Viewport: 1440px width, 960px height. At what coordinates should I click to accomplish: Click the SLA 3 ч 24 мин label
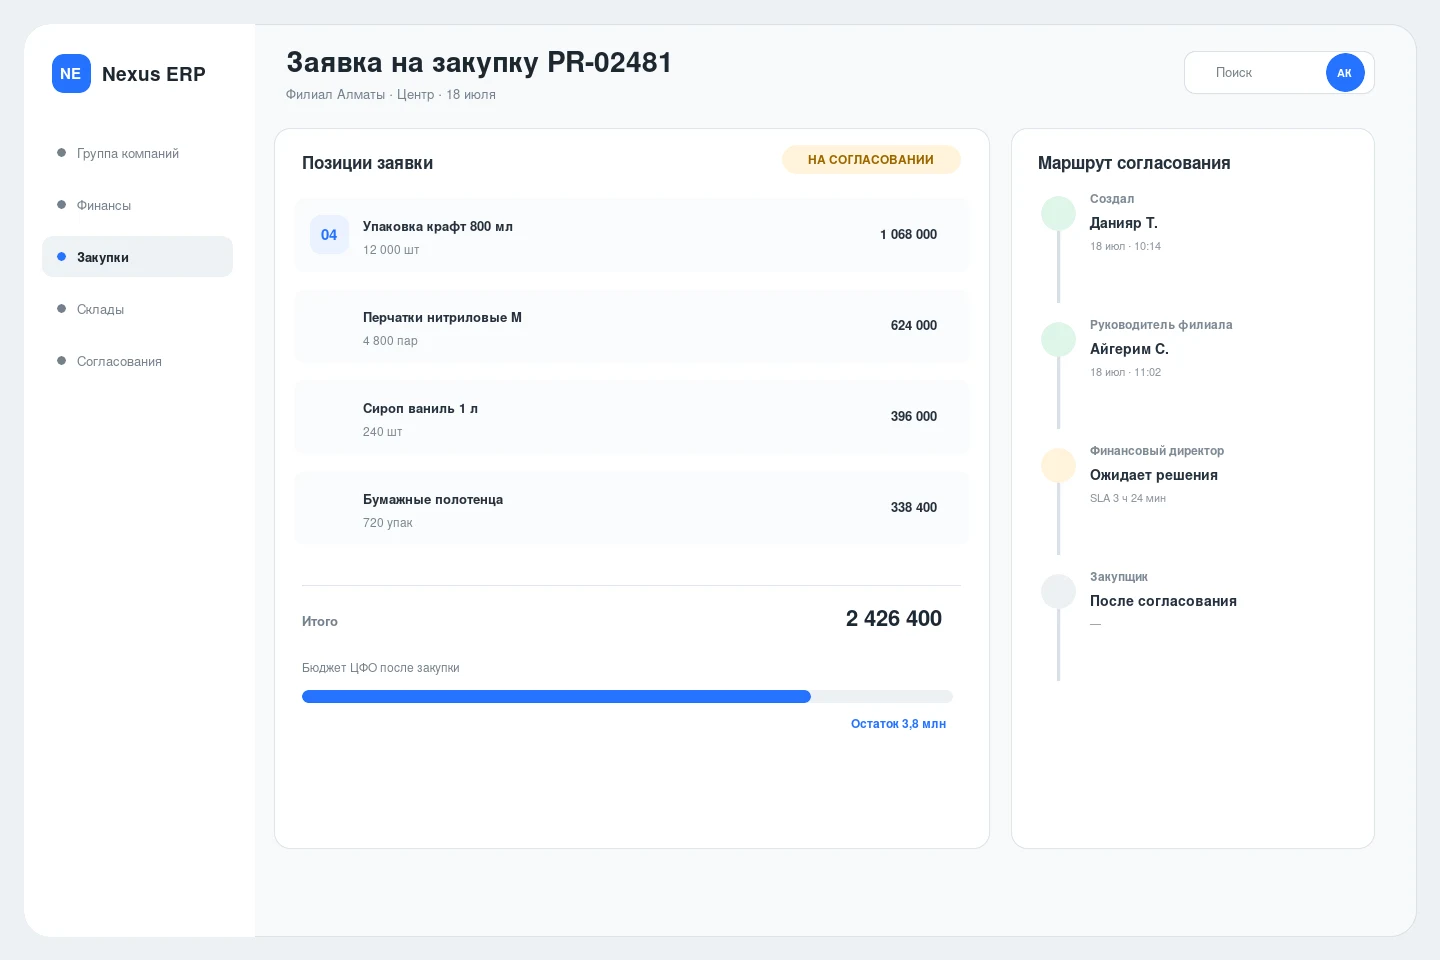1128,498
